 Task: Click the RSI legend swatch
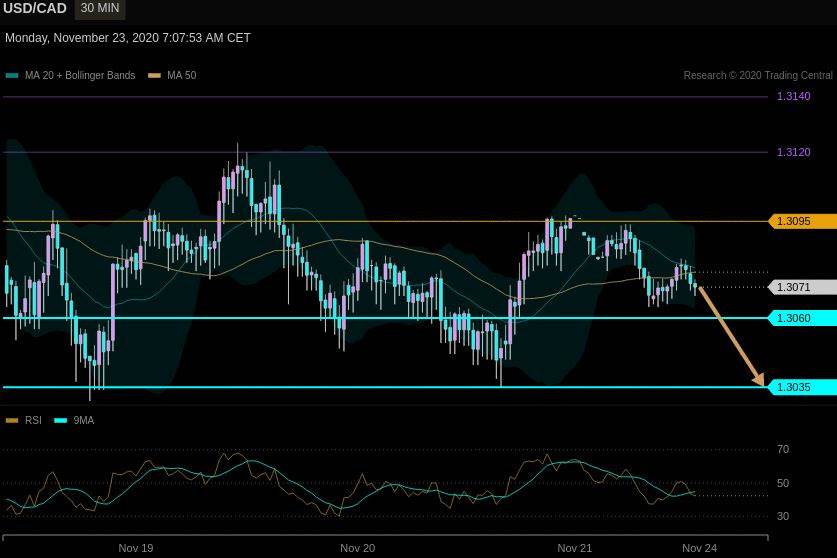[12, 420]
